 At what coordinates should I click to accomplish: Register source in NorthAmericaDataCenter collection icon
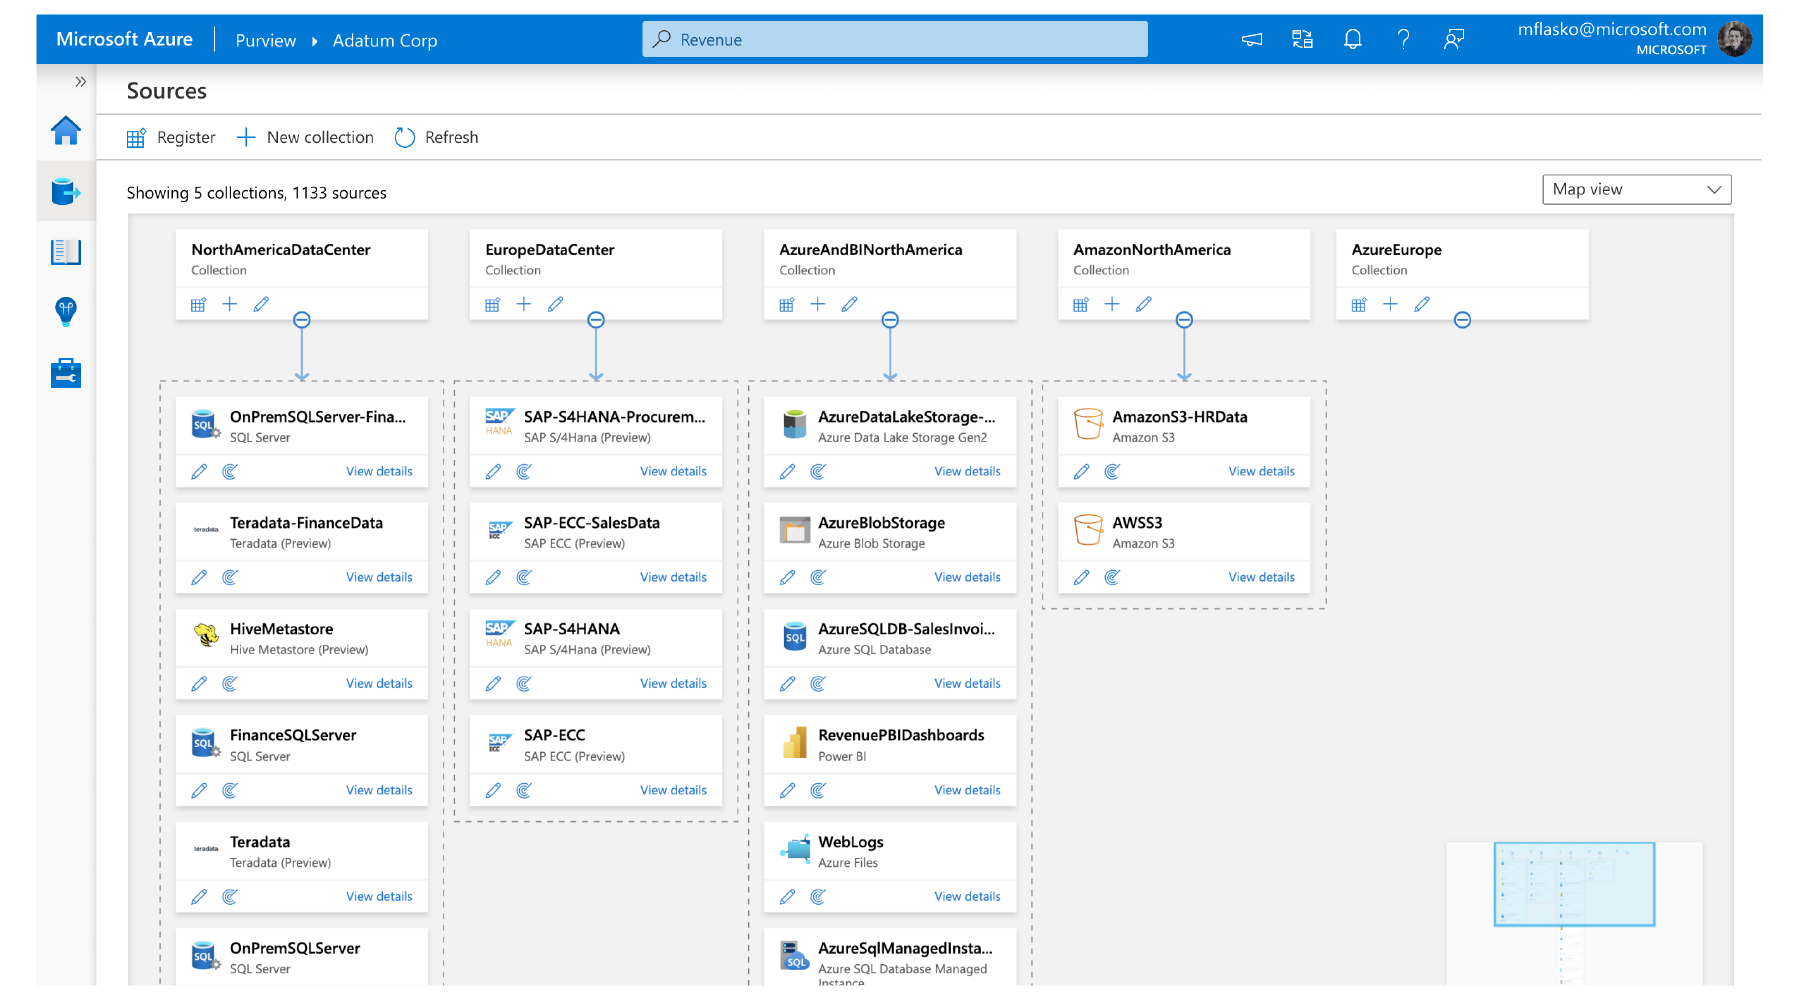198,304
